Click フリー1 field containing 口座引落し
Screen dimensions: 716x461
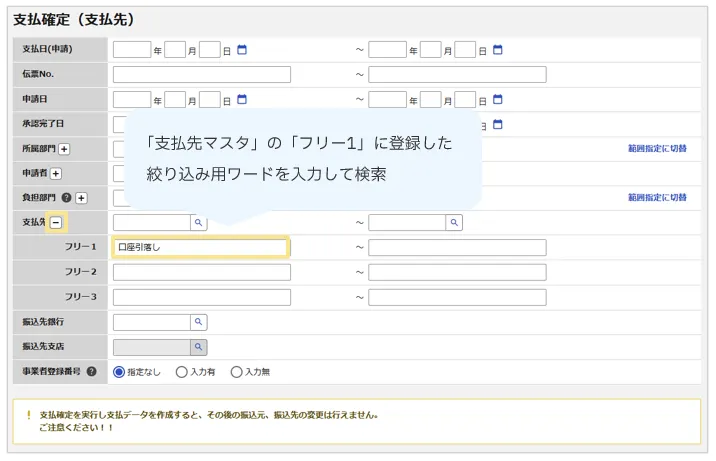pos(200,247)
